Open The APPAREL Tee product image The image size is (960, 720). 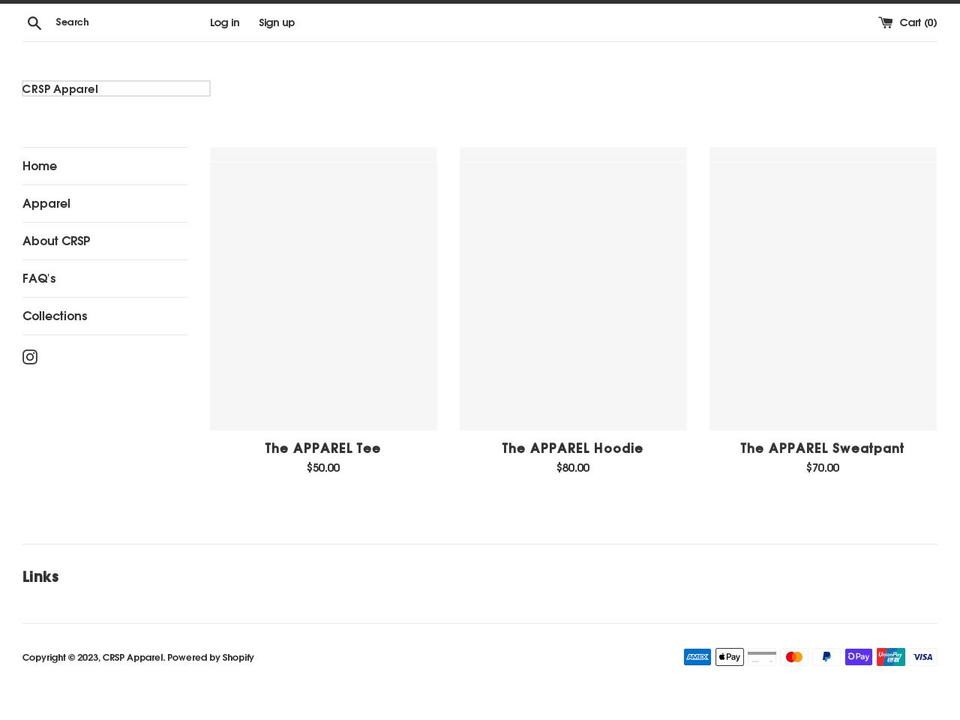[323, 288]
